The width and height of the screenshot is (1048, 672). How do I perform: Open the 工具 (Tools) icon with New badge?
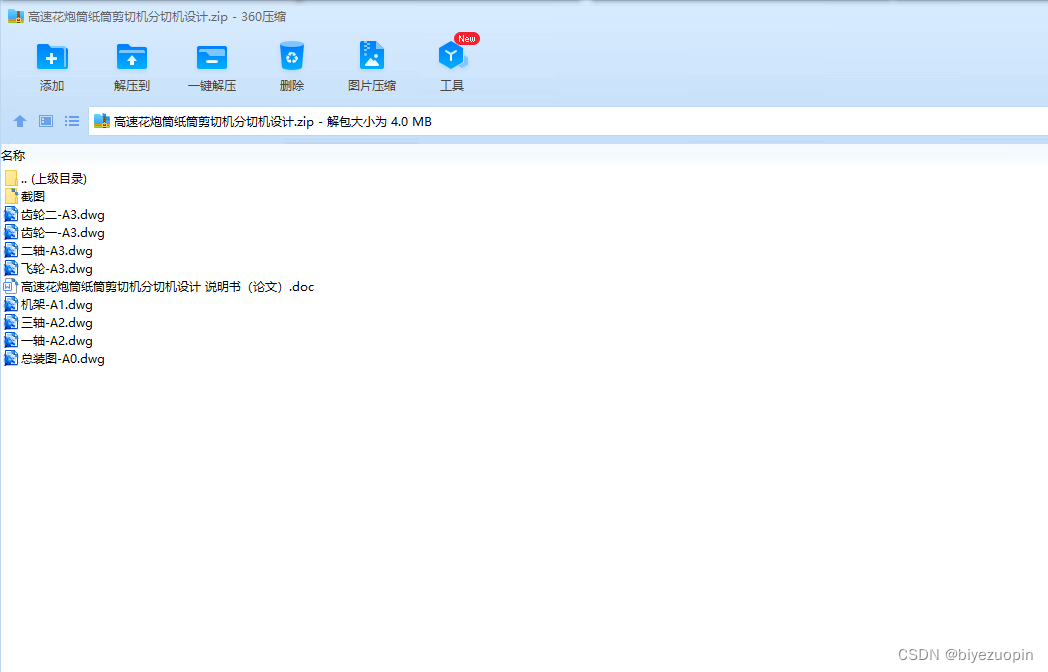(452, 56)
